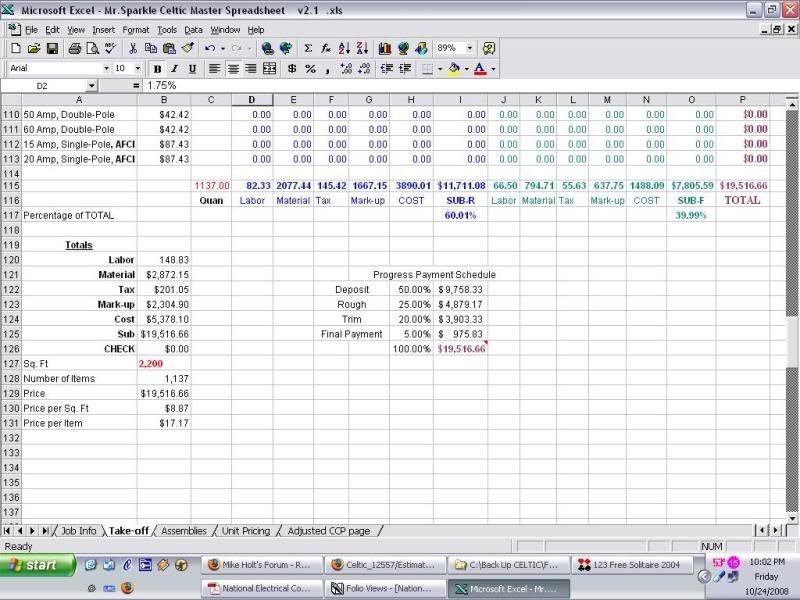Decrease indent toolbar icon
Screen dimensions: 800x600
(x=387, y=68)
